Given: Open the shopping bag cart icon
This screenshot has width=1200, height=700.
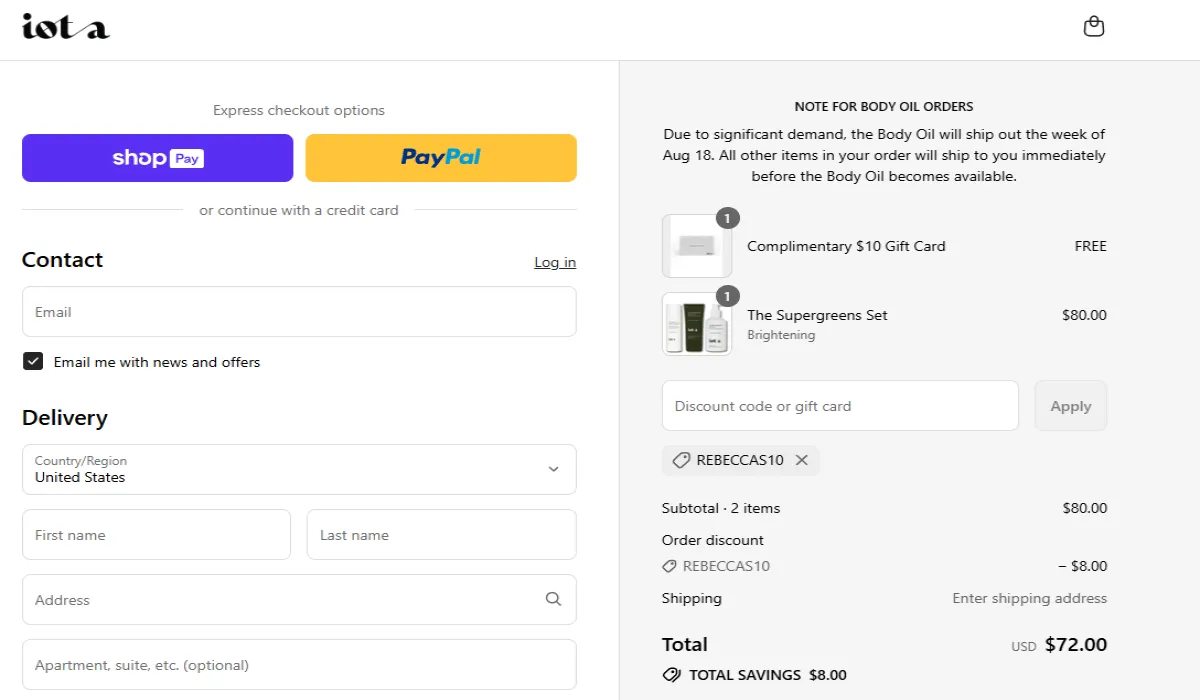Looking at the screenshot, I should click(1094, 27).
